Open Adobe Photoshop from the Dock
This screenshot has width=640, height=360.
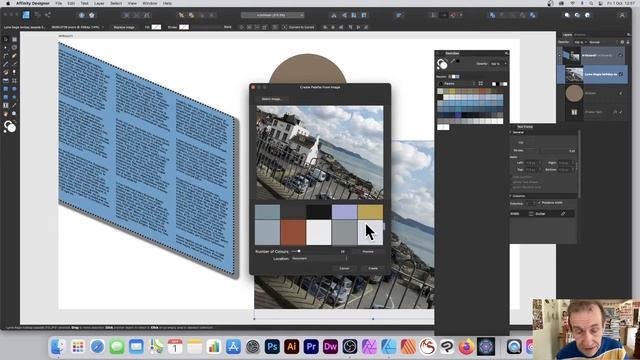pos(272,347)
